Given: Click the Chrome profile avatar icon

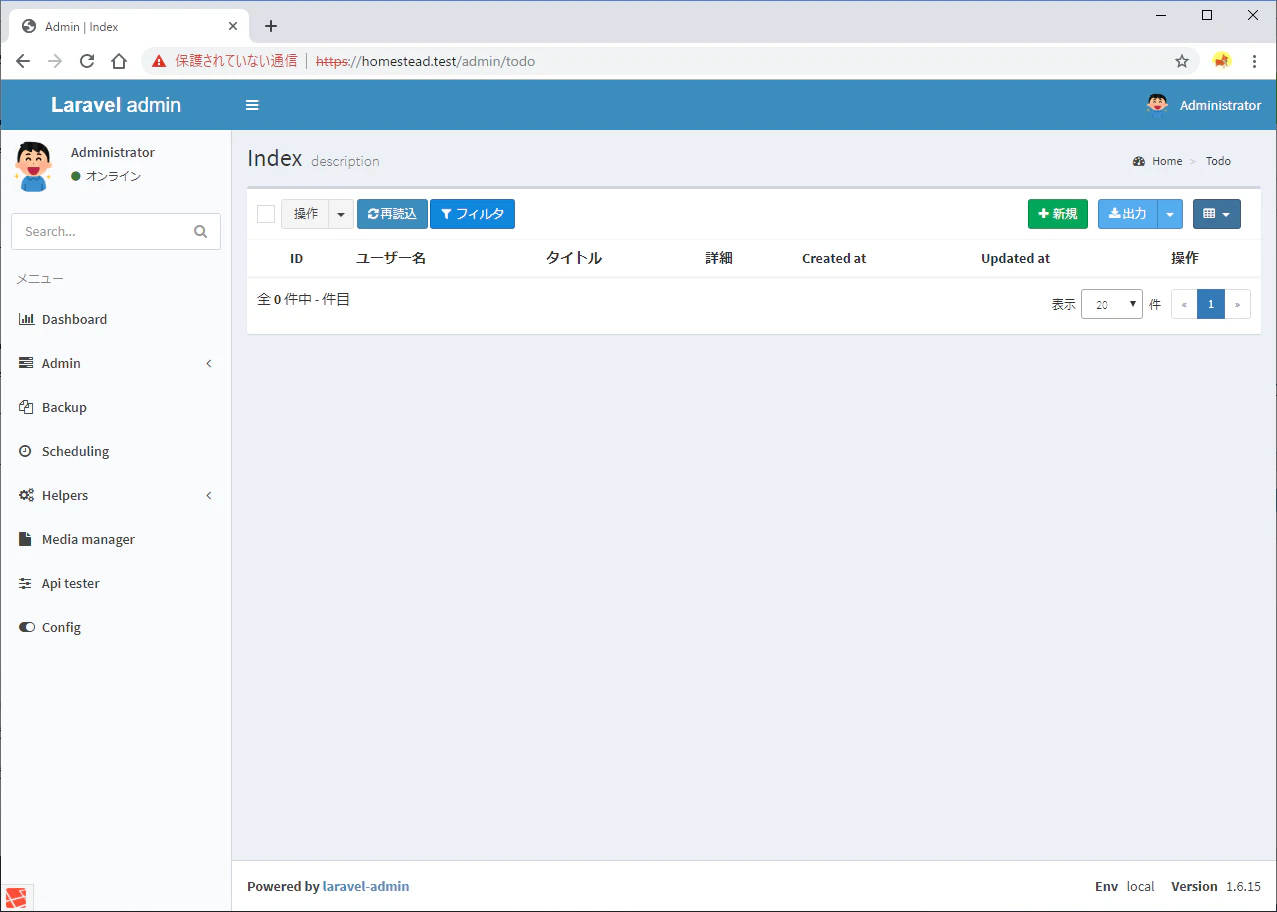Looking at the screenshot, I should pyautogui.click(x=1222, y=61).
